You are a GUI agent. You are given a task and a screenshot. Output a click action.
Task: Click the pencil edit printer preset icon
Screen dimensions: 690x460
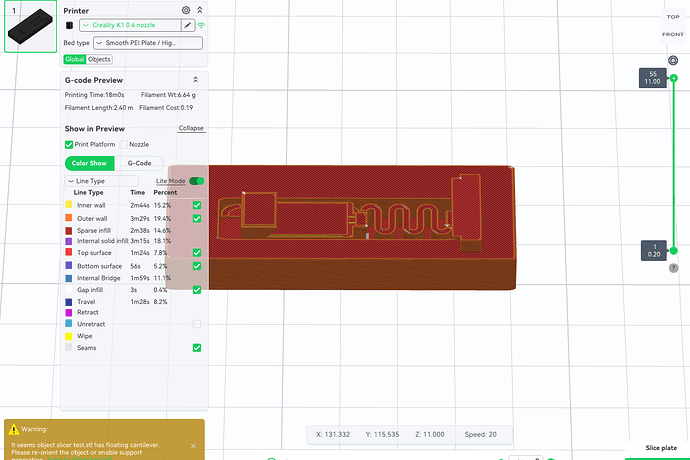pos(188,25)
